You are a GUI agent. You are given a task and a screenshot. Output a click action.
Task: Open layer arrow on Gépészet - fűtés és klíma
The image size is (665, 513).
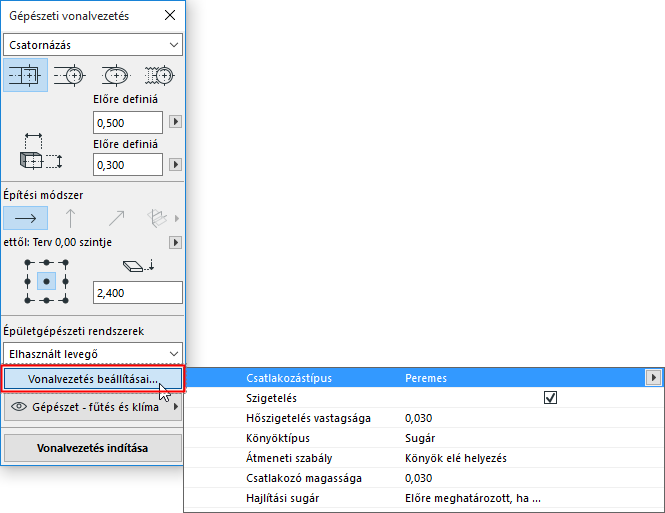click(x=175, y=407)
